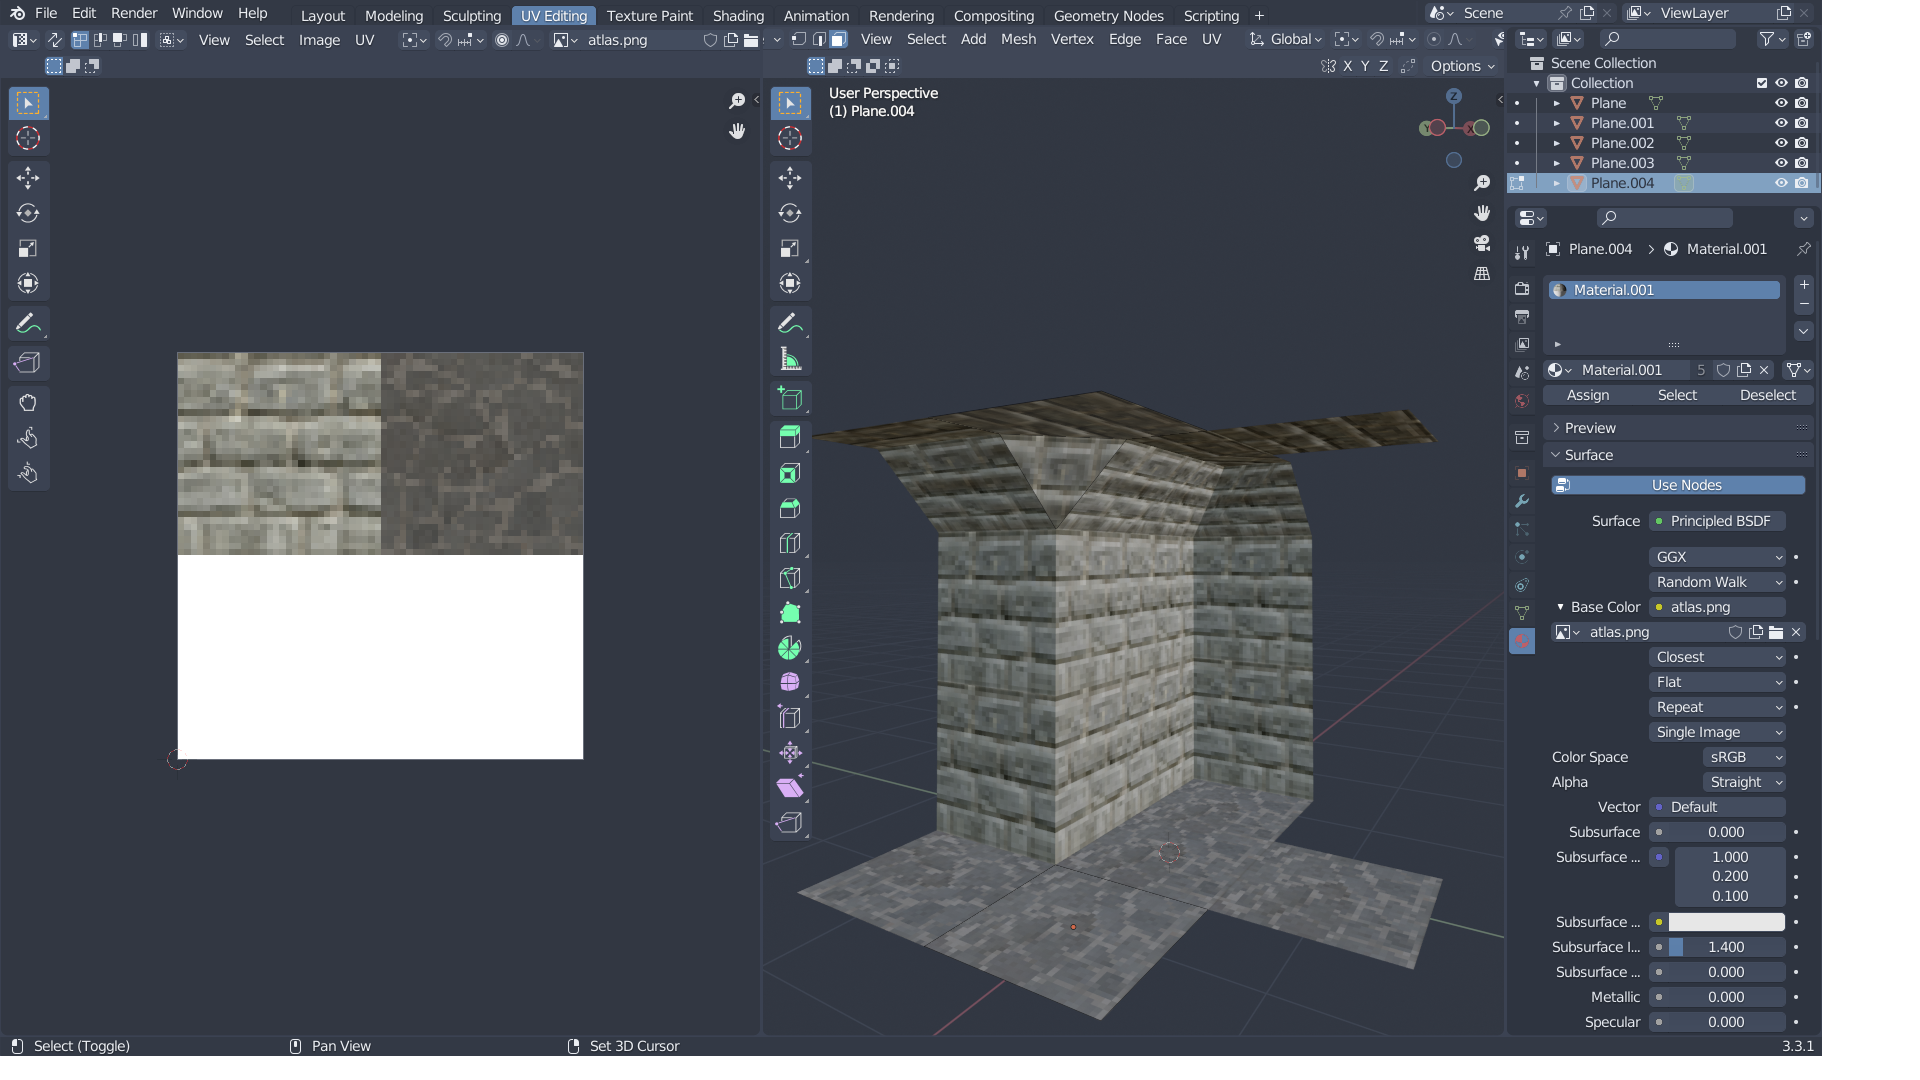Screen dimensions: 1920x1080
Task: Expand the Plane.003 outliner item
Action: [1558, 163]
